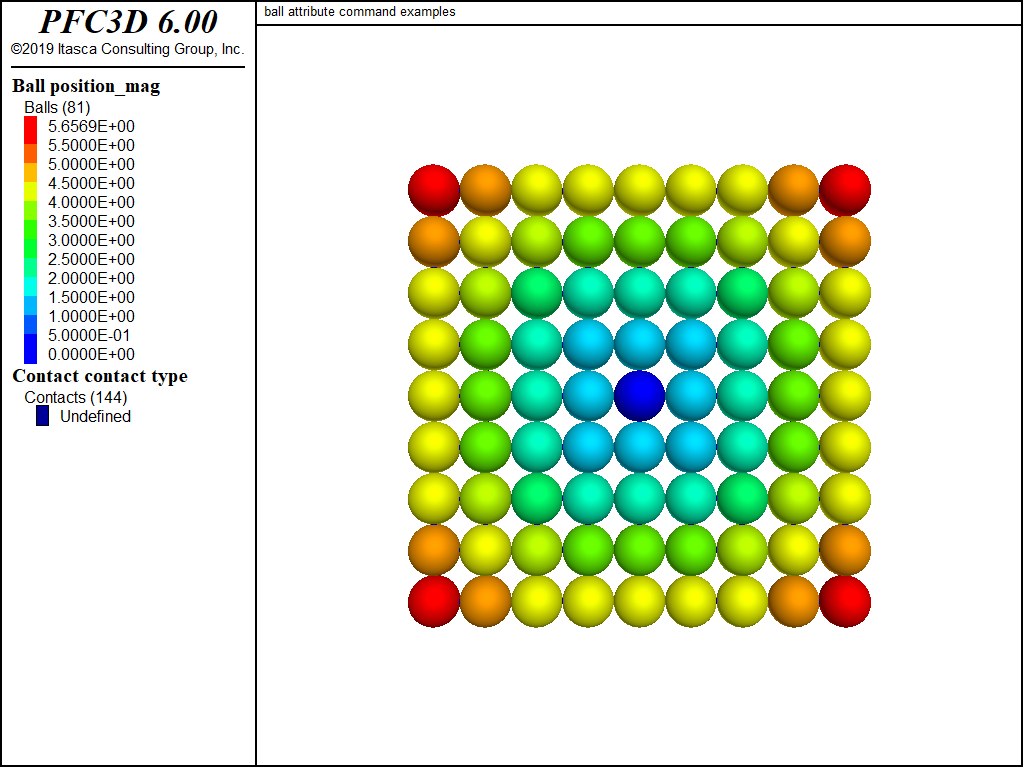
Task: Click the 4.0000E+00 legend value
Action: pyautogui.click(x=91, y=202)
